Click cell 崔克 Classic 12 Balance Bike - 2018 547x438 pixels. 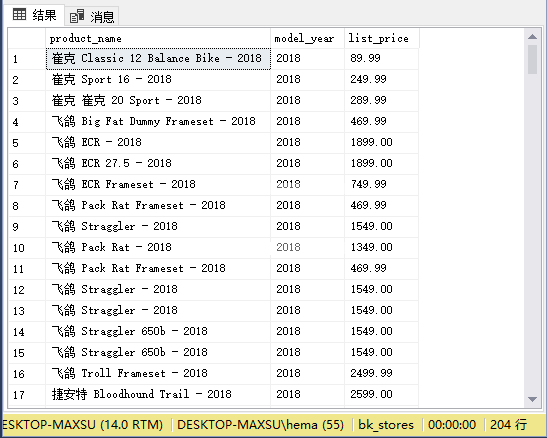tap(158, 59)
